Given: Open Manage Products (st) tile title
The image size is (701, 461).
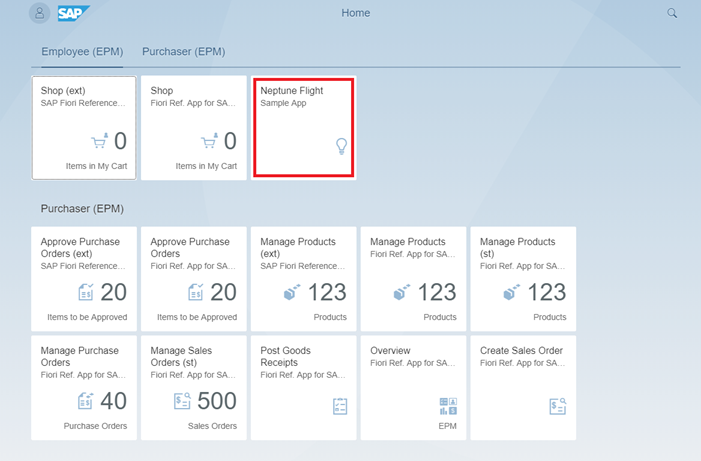Looking at the screenshot, I should click(x=518, y=247).
